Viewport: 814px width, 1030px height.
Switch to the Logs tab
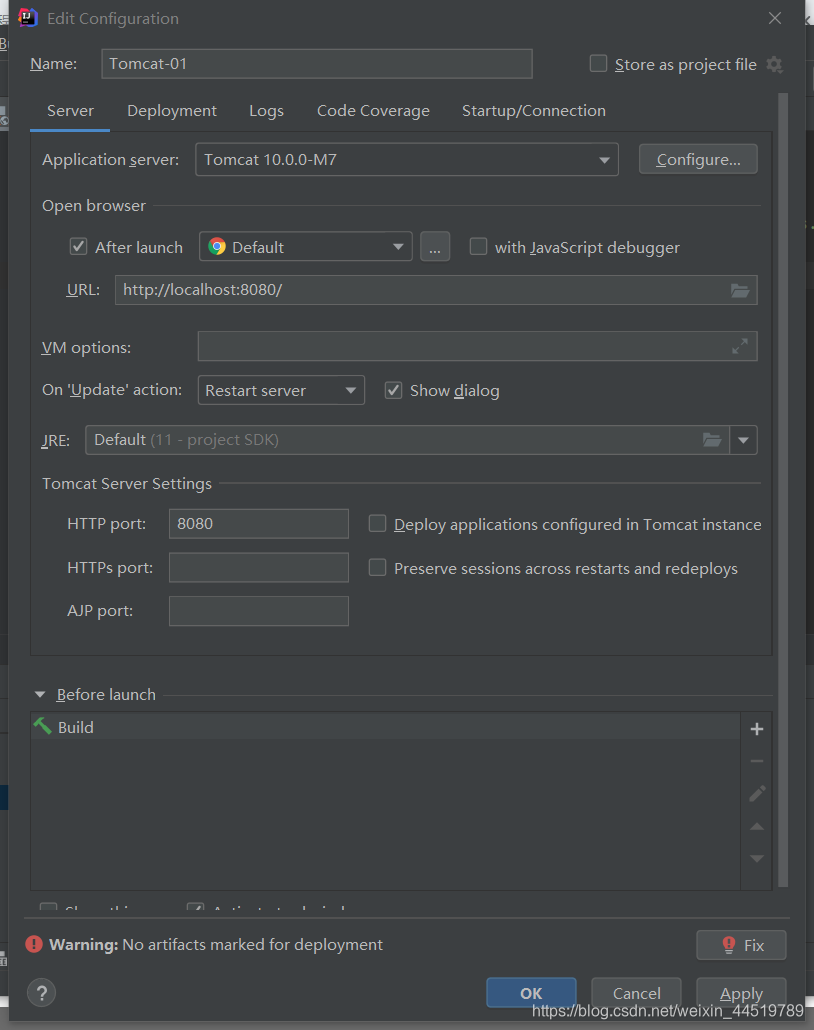pos(266,110)
